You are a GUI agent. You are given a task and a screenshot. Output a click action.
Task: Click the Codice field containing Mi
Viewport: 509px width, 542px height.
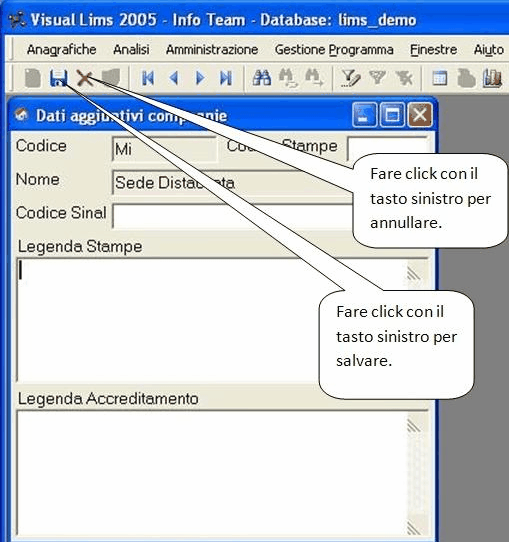164,149
